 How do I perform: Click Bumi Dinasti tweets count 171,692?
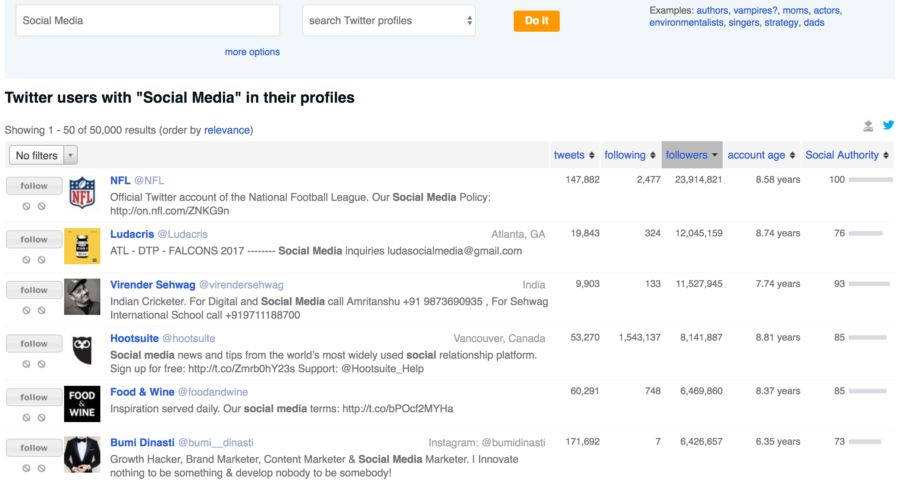(583, 442)
